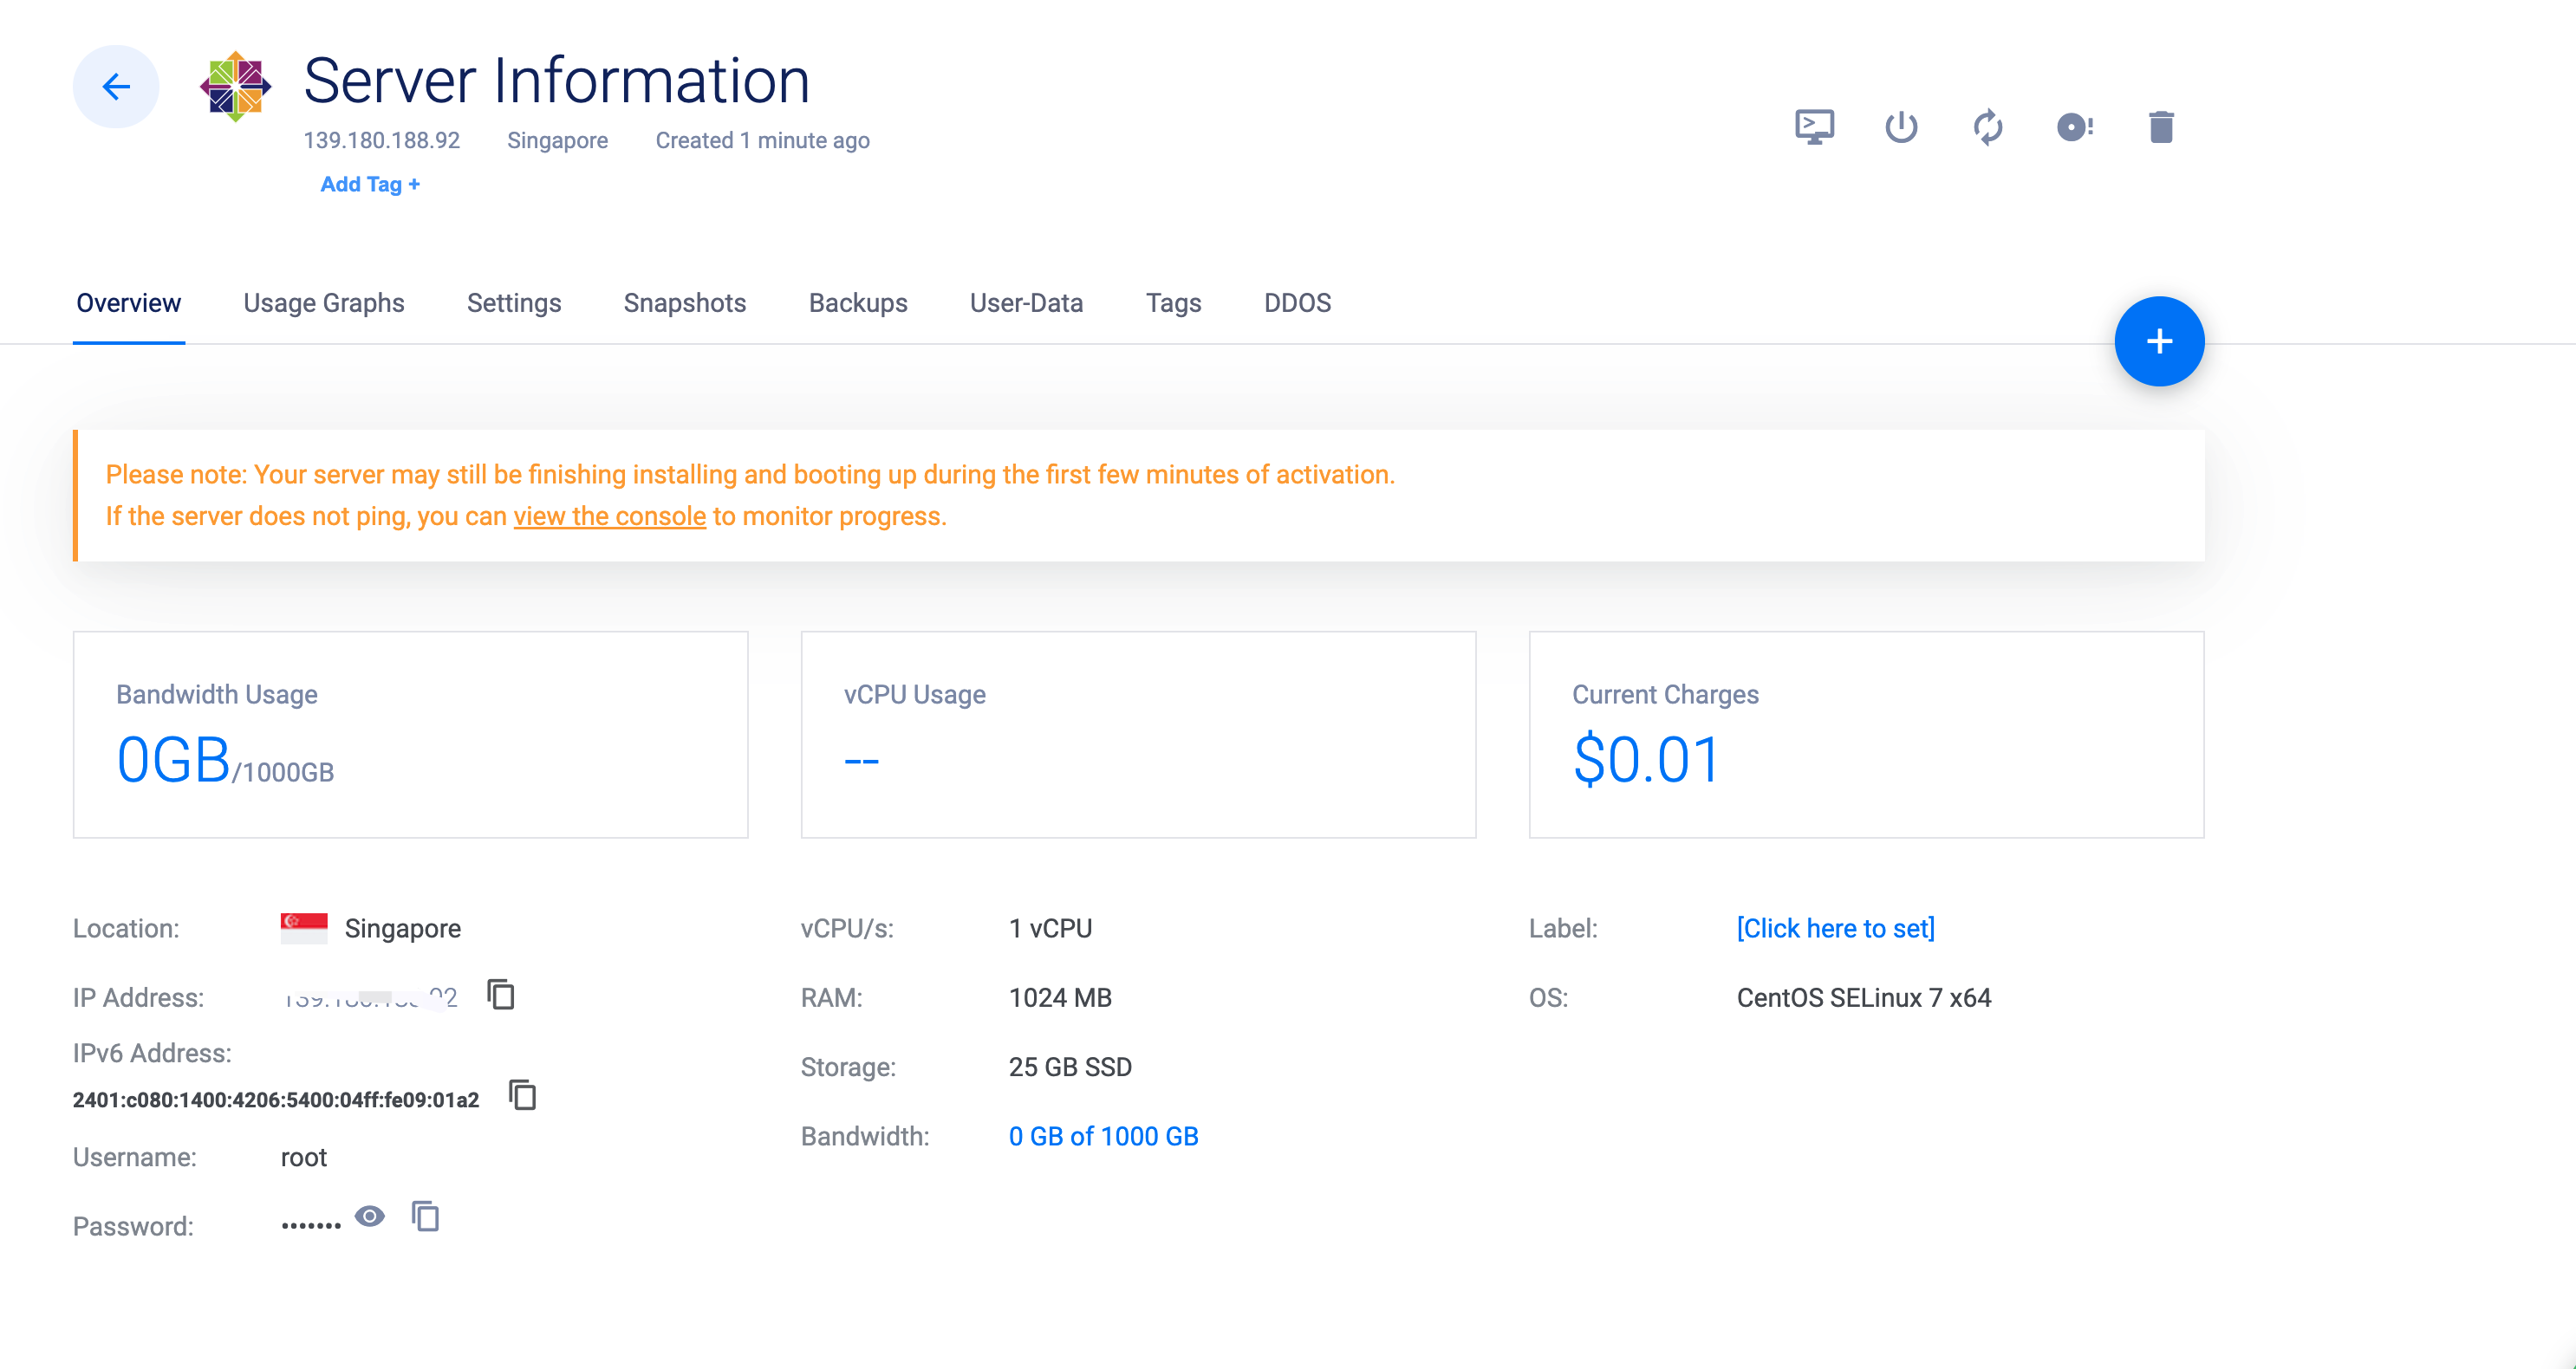Stop the server with power icon
This screenshot has width=2576, height=1369.
coord(1901,127)
